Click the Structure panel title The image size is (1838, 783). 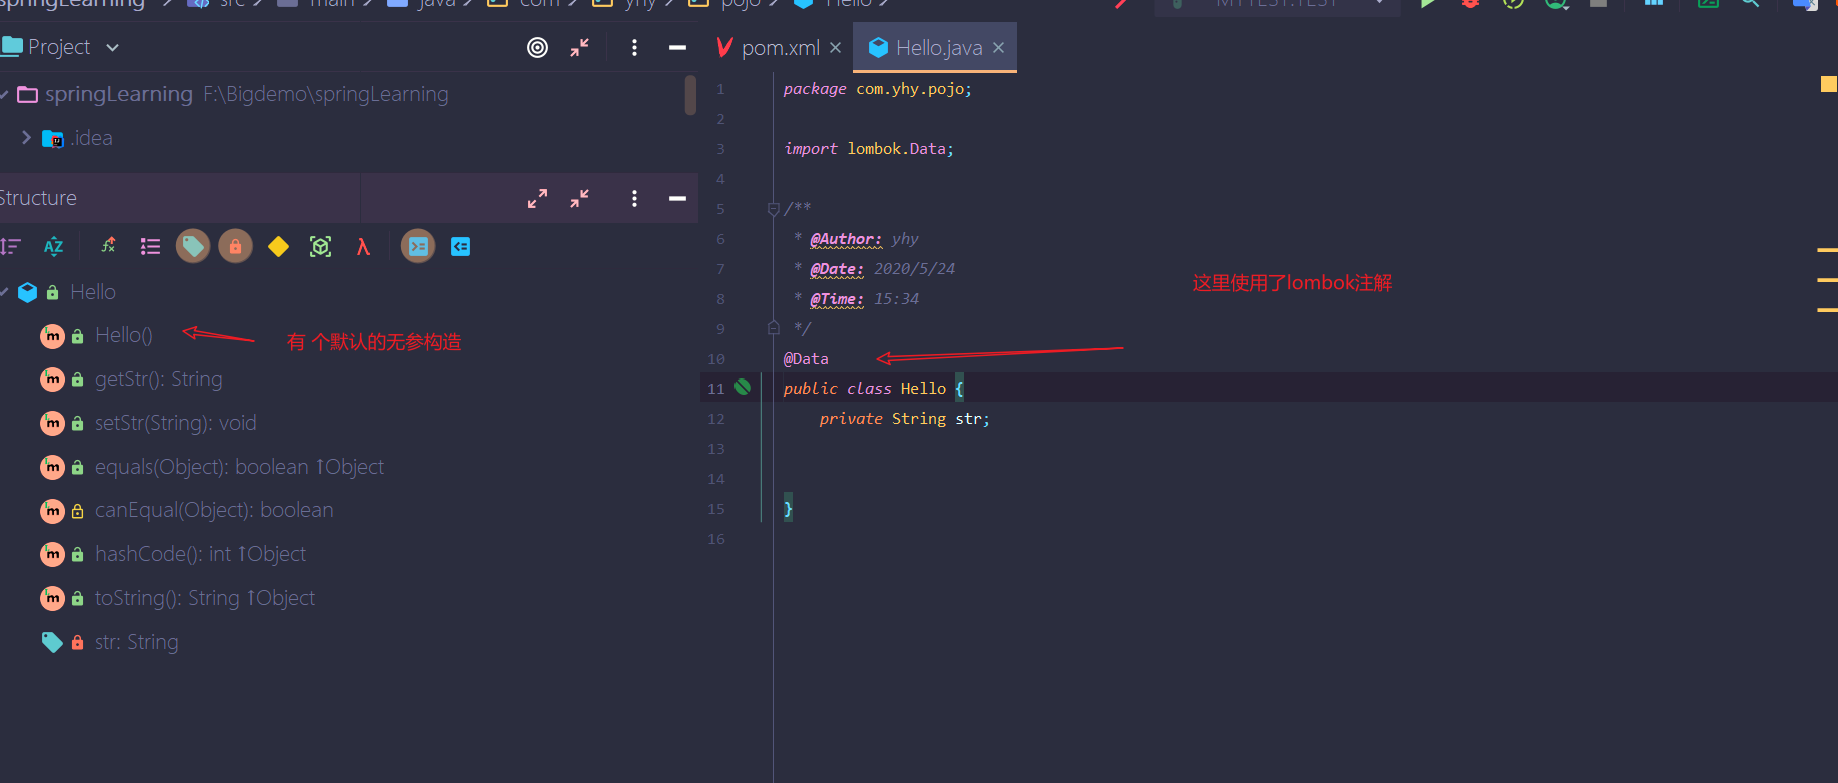(x=38, y=198)
